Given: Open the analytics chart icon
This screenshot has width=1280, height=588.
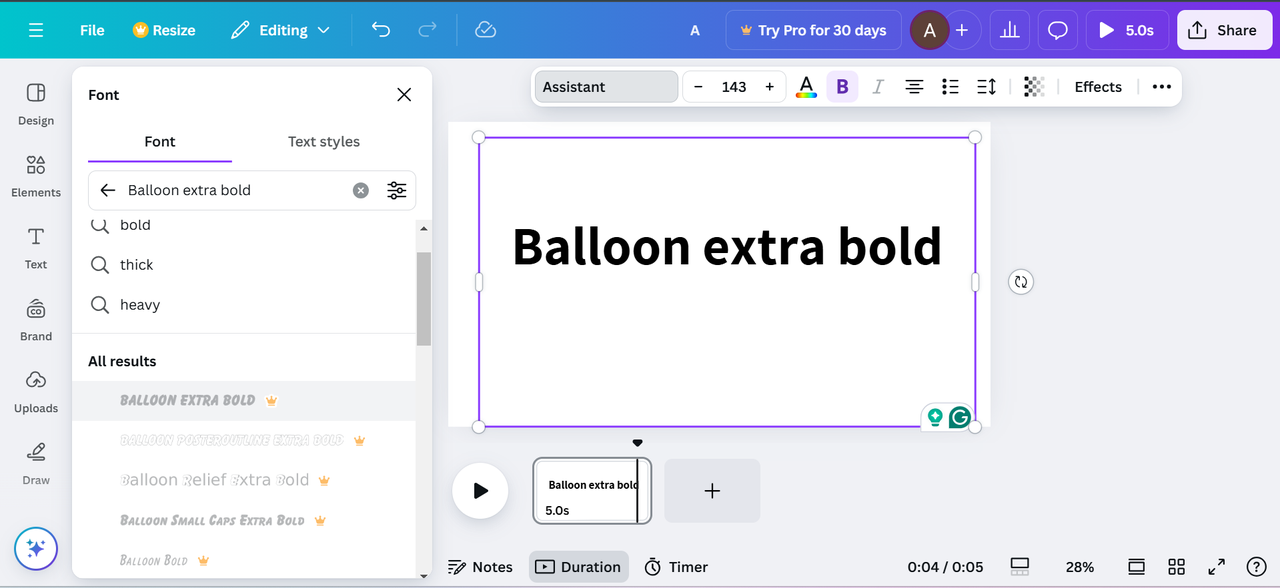Looking at the screenshot, I should [x=1010, y=30].
